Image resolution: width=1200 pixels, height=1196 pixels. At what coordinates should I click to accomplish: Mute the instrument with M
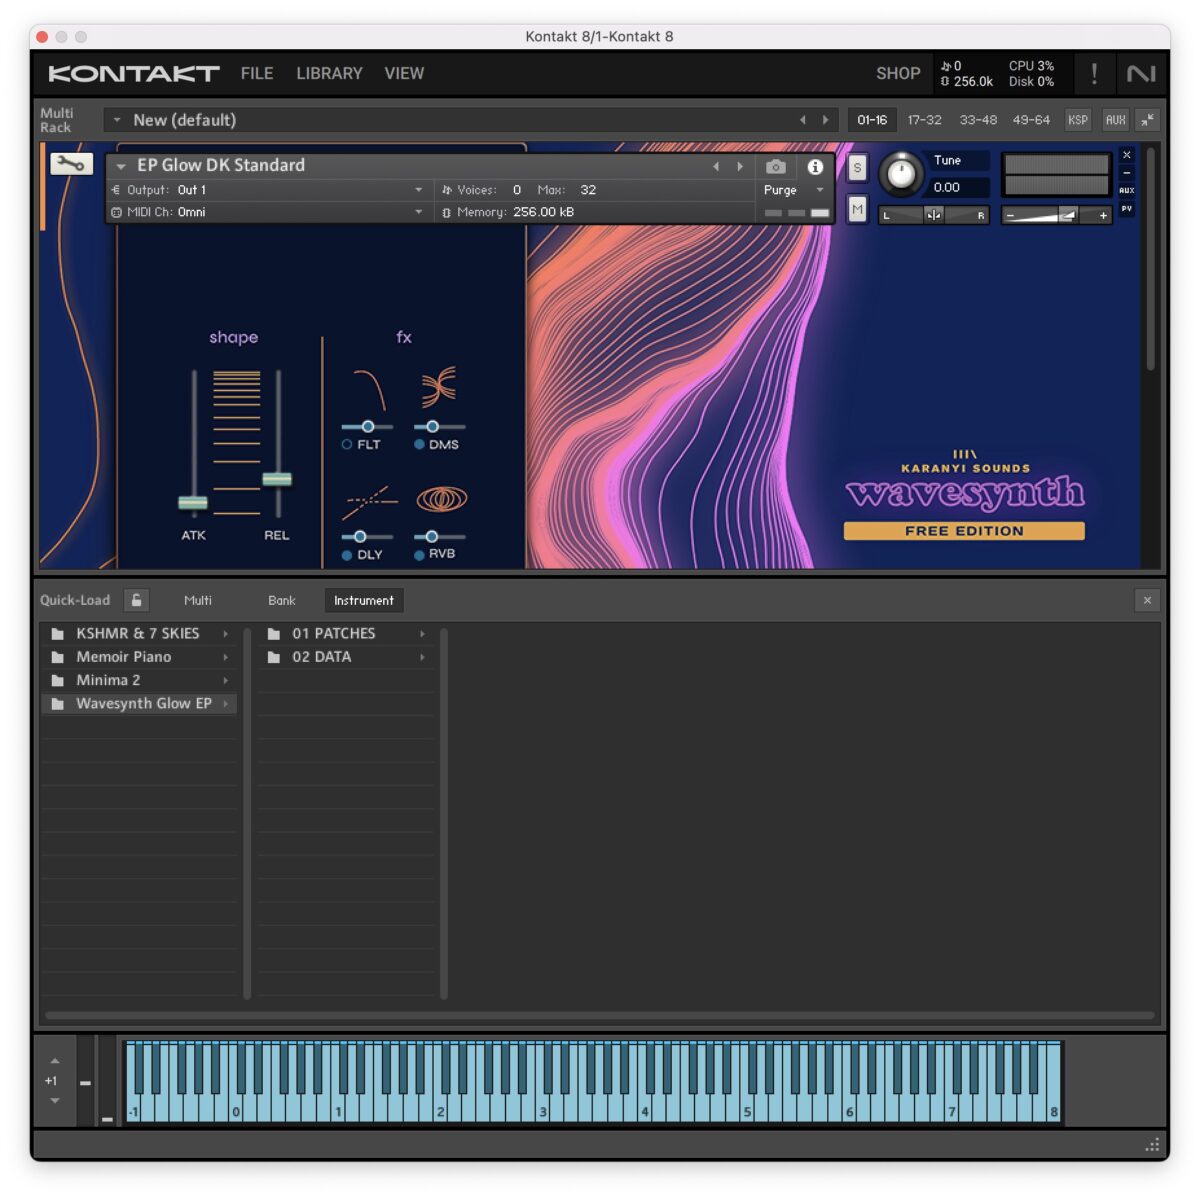click(x=857, y=209)
